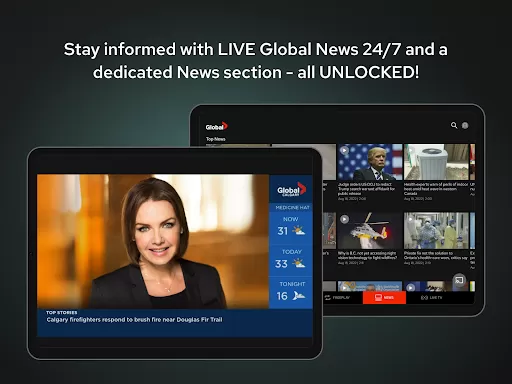This screenshot has height=384, width=512.
Task: Open the B.C. night vision wildfire headline
Action: 367,255
